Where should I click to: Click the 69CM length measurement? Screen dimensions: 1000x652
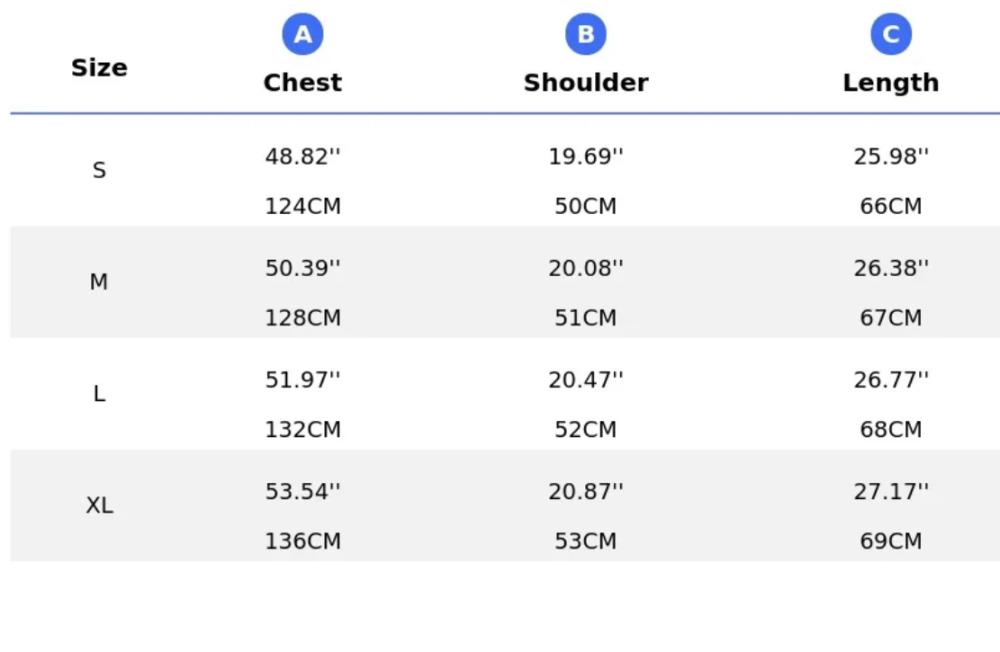click(890, 541)
